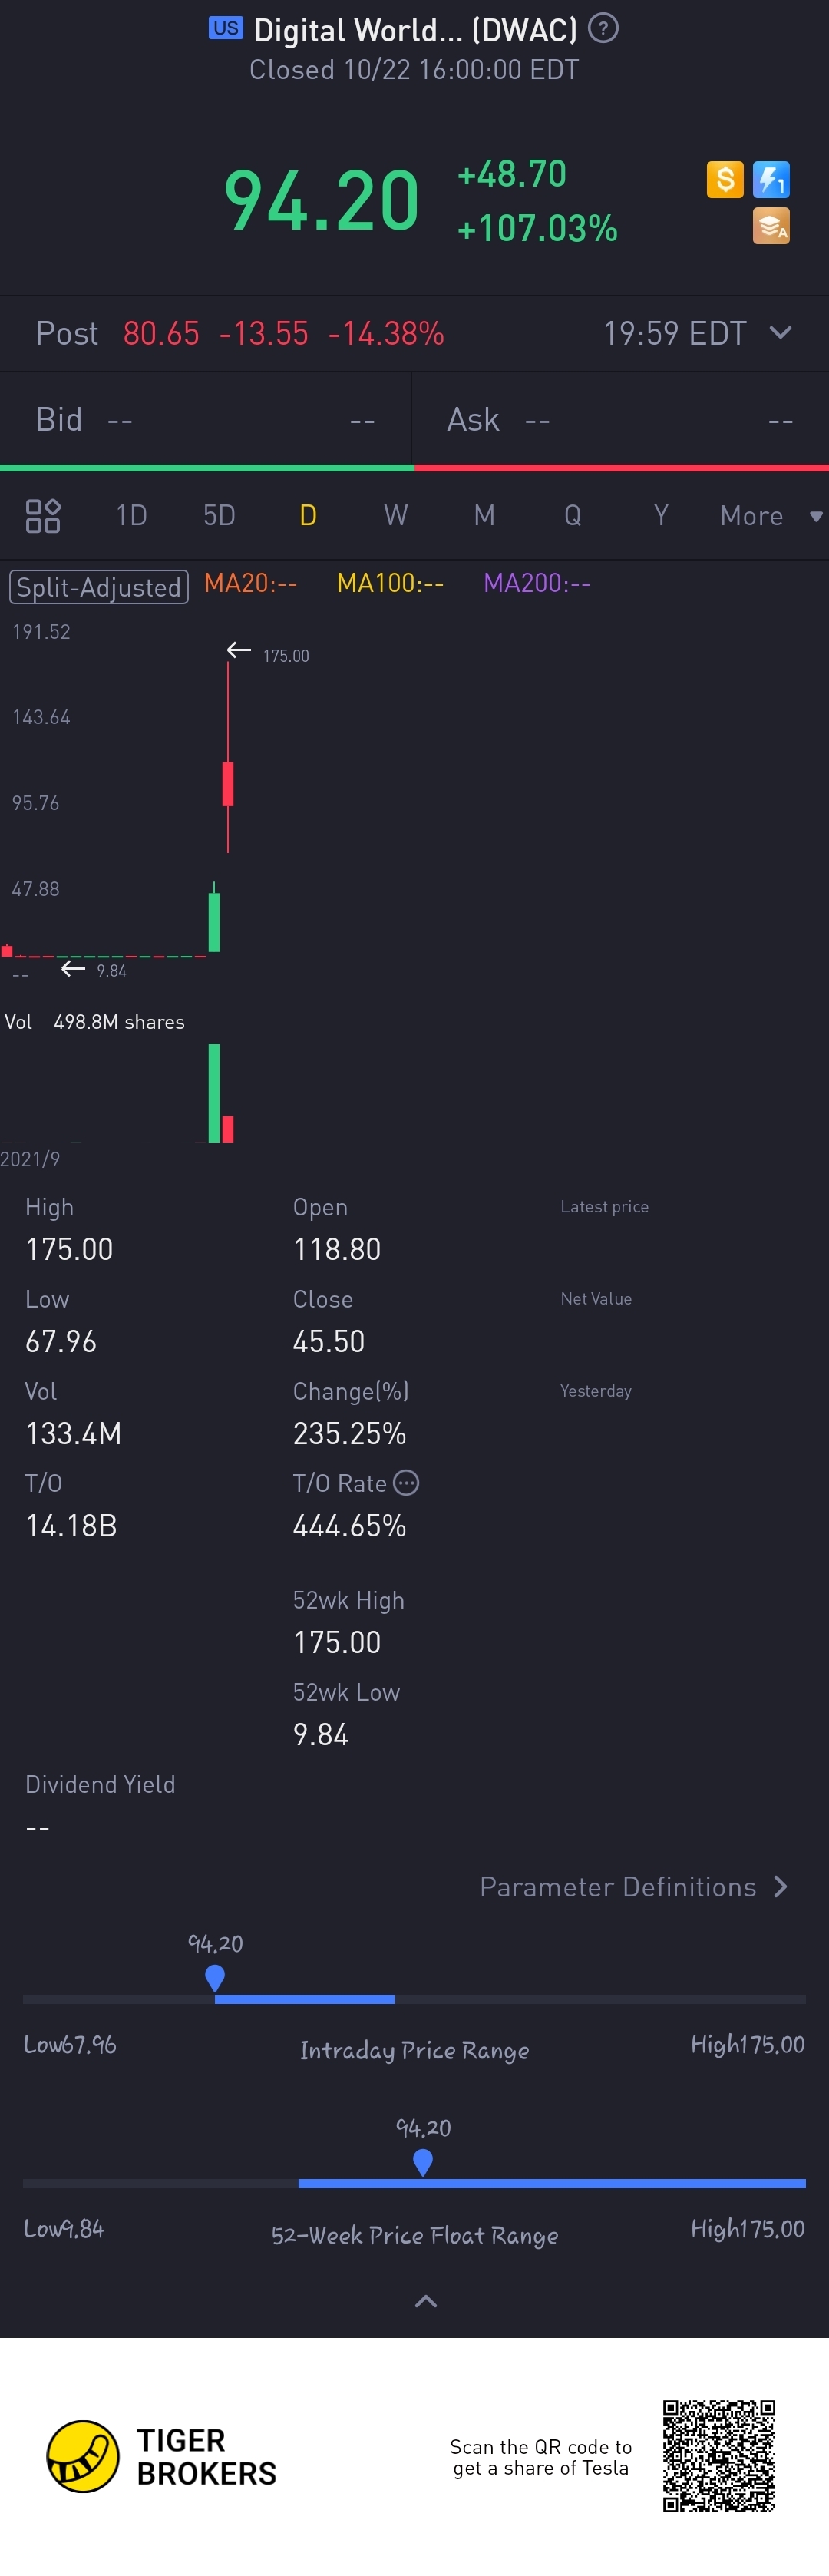The width and height of the screenshot is (829, 2576).
Task: Tap the Vol 498.8M shares label
Action: pos(95,1022)
